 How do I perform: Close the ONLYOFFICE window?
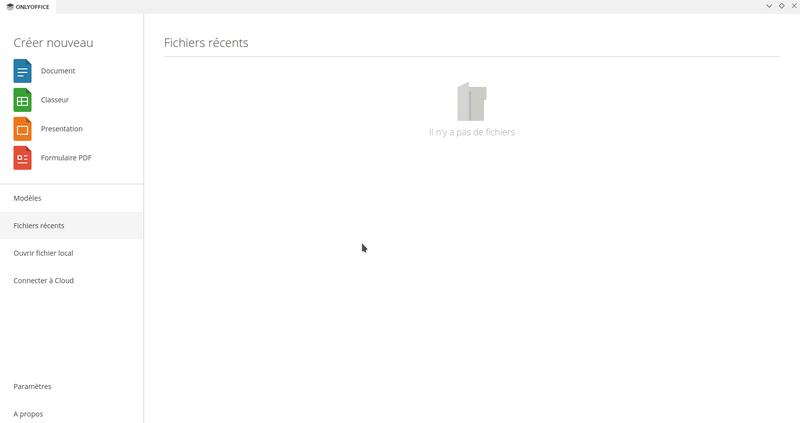[x=793, y=6]
